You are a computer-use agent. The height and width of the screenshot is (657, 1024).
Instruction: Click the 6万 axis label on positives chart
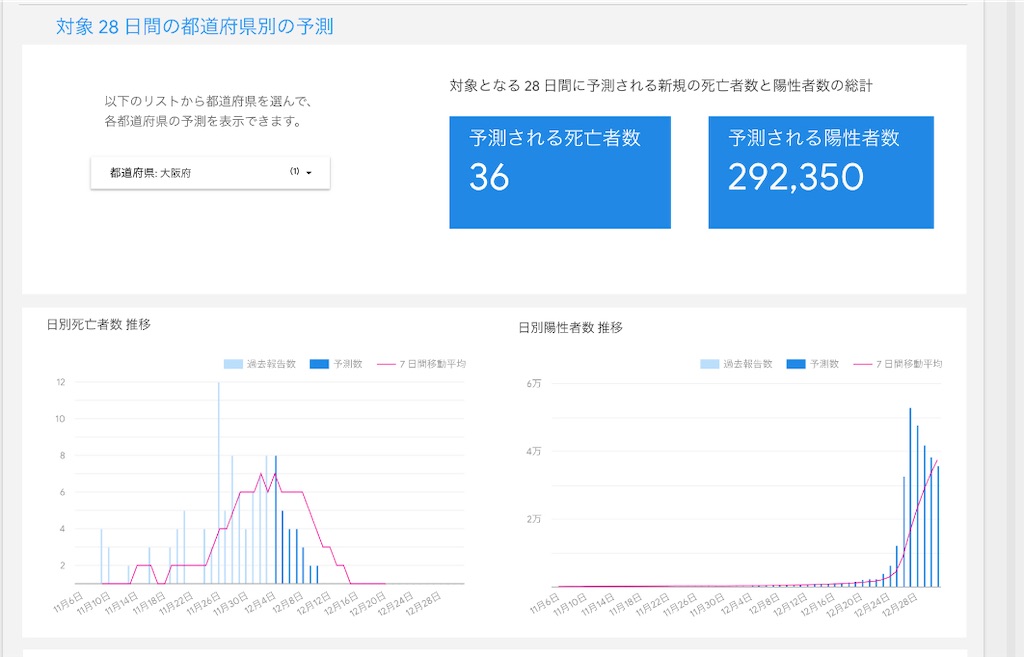tap(534, 383)
